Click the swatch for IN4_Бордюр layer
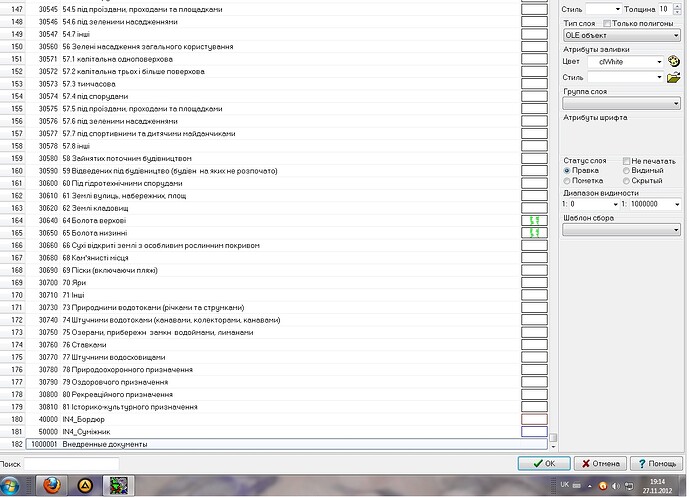Image resolution: width=690 pixels, height=497 pixels. [534, 419]
